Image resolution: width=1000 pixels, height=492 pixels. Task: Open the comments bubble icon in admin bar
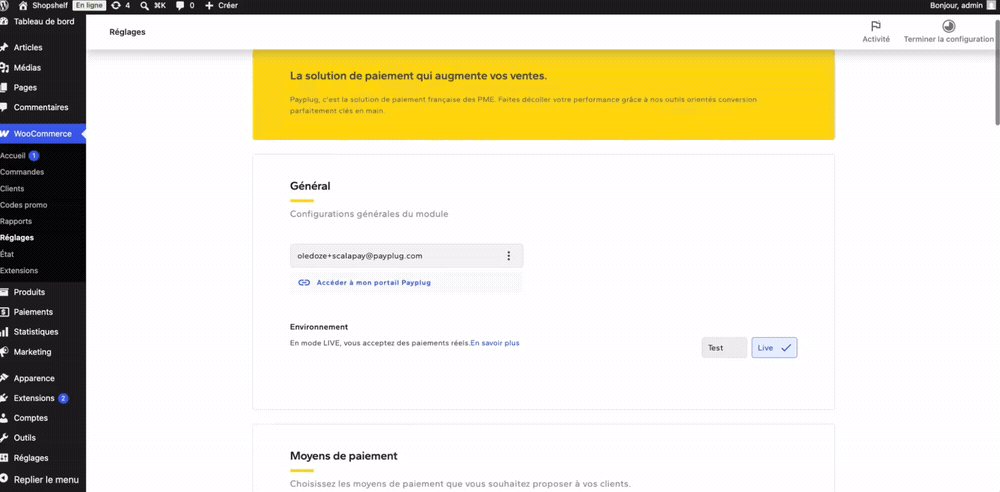tap(180, 6)
